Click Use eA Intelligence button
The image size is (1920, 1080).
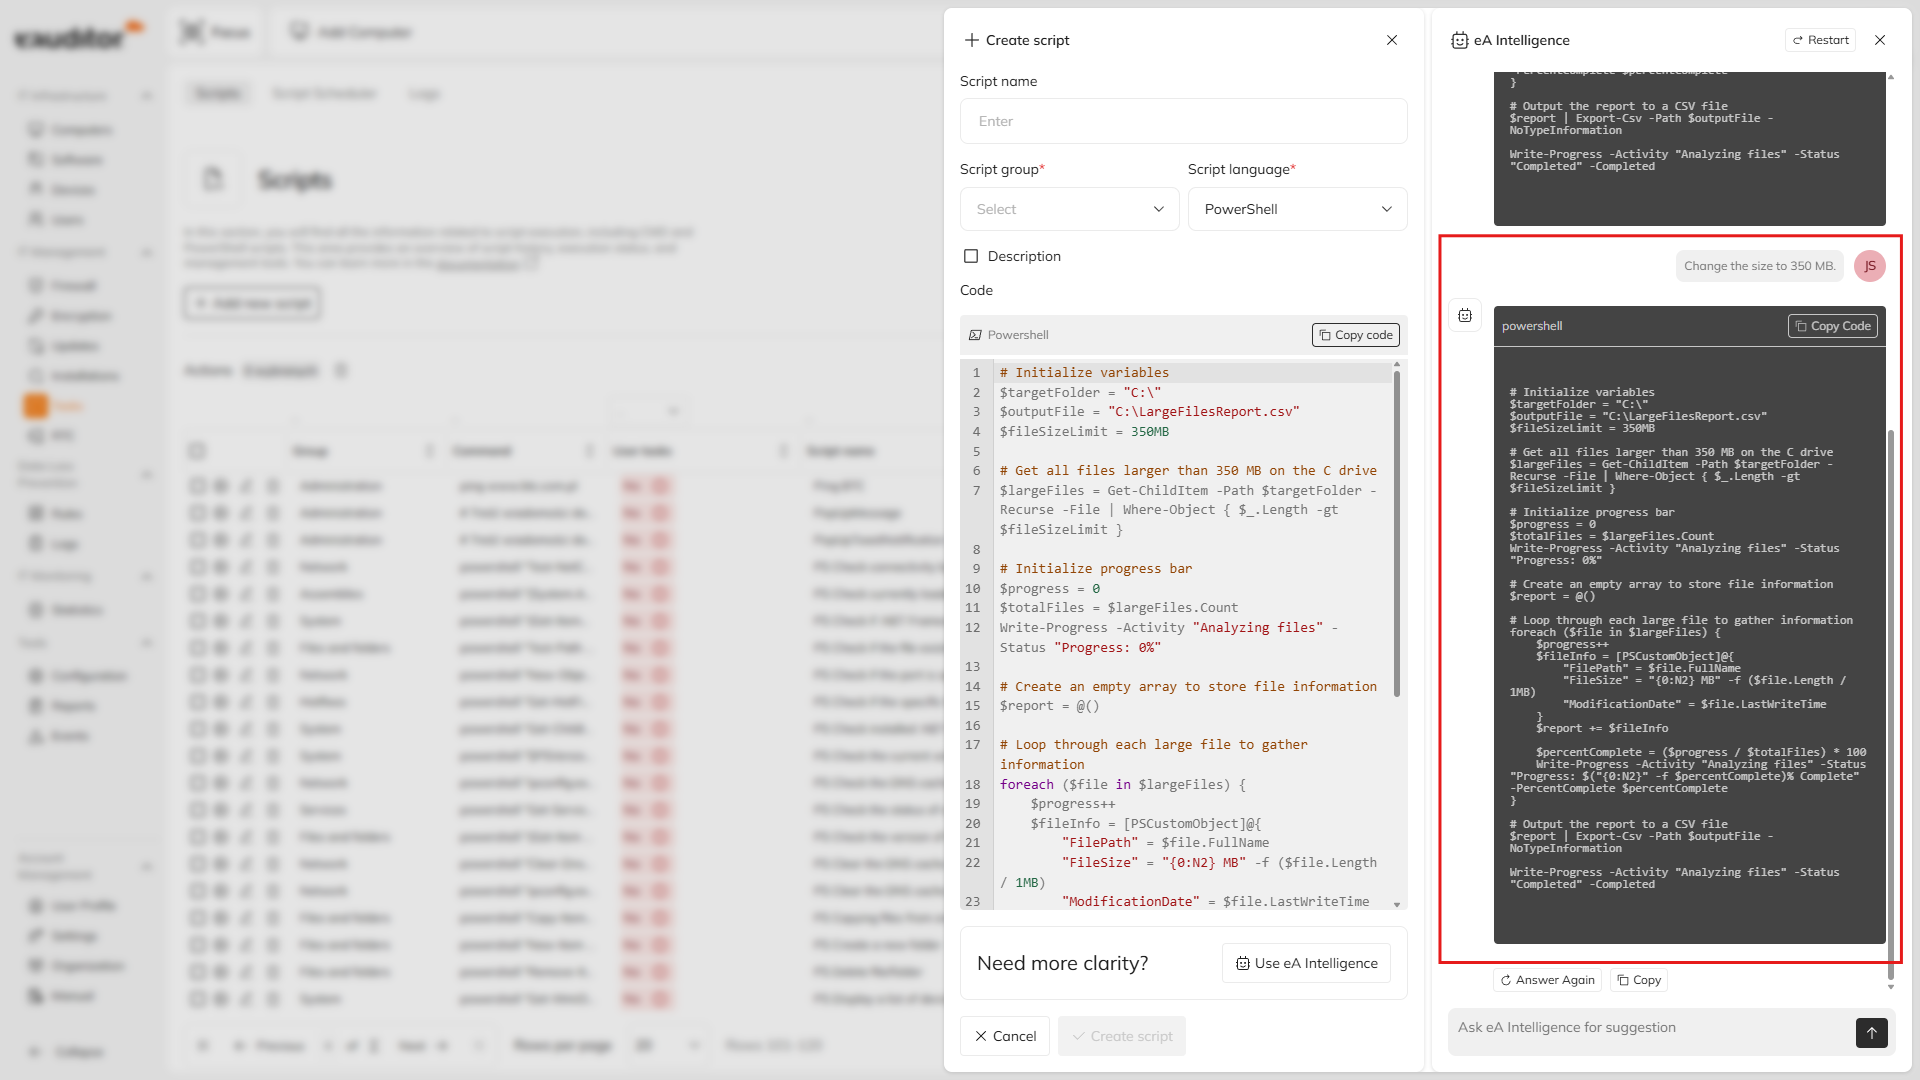(1306, 963)
